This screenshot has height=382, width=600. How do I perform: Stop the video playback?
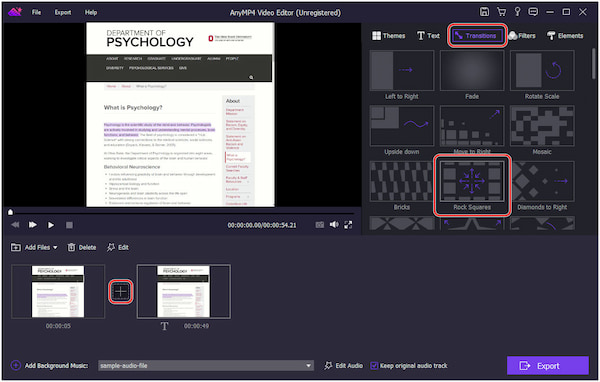click(x=69, y=225)
